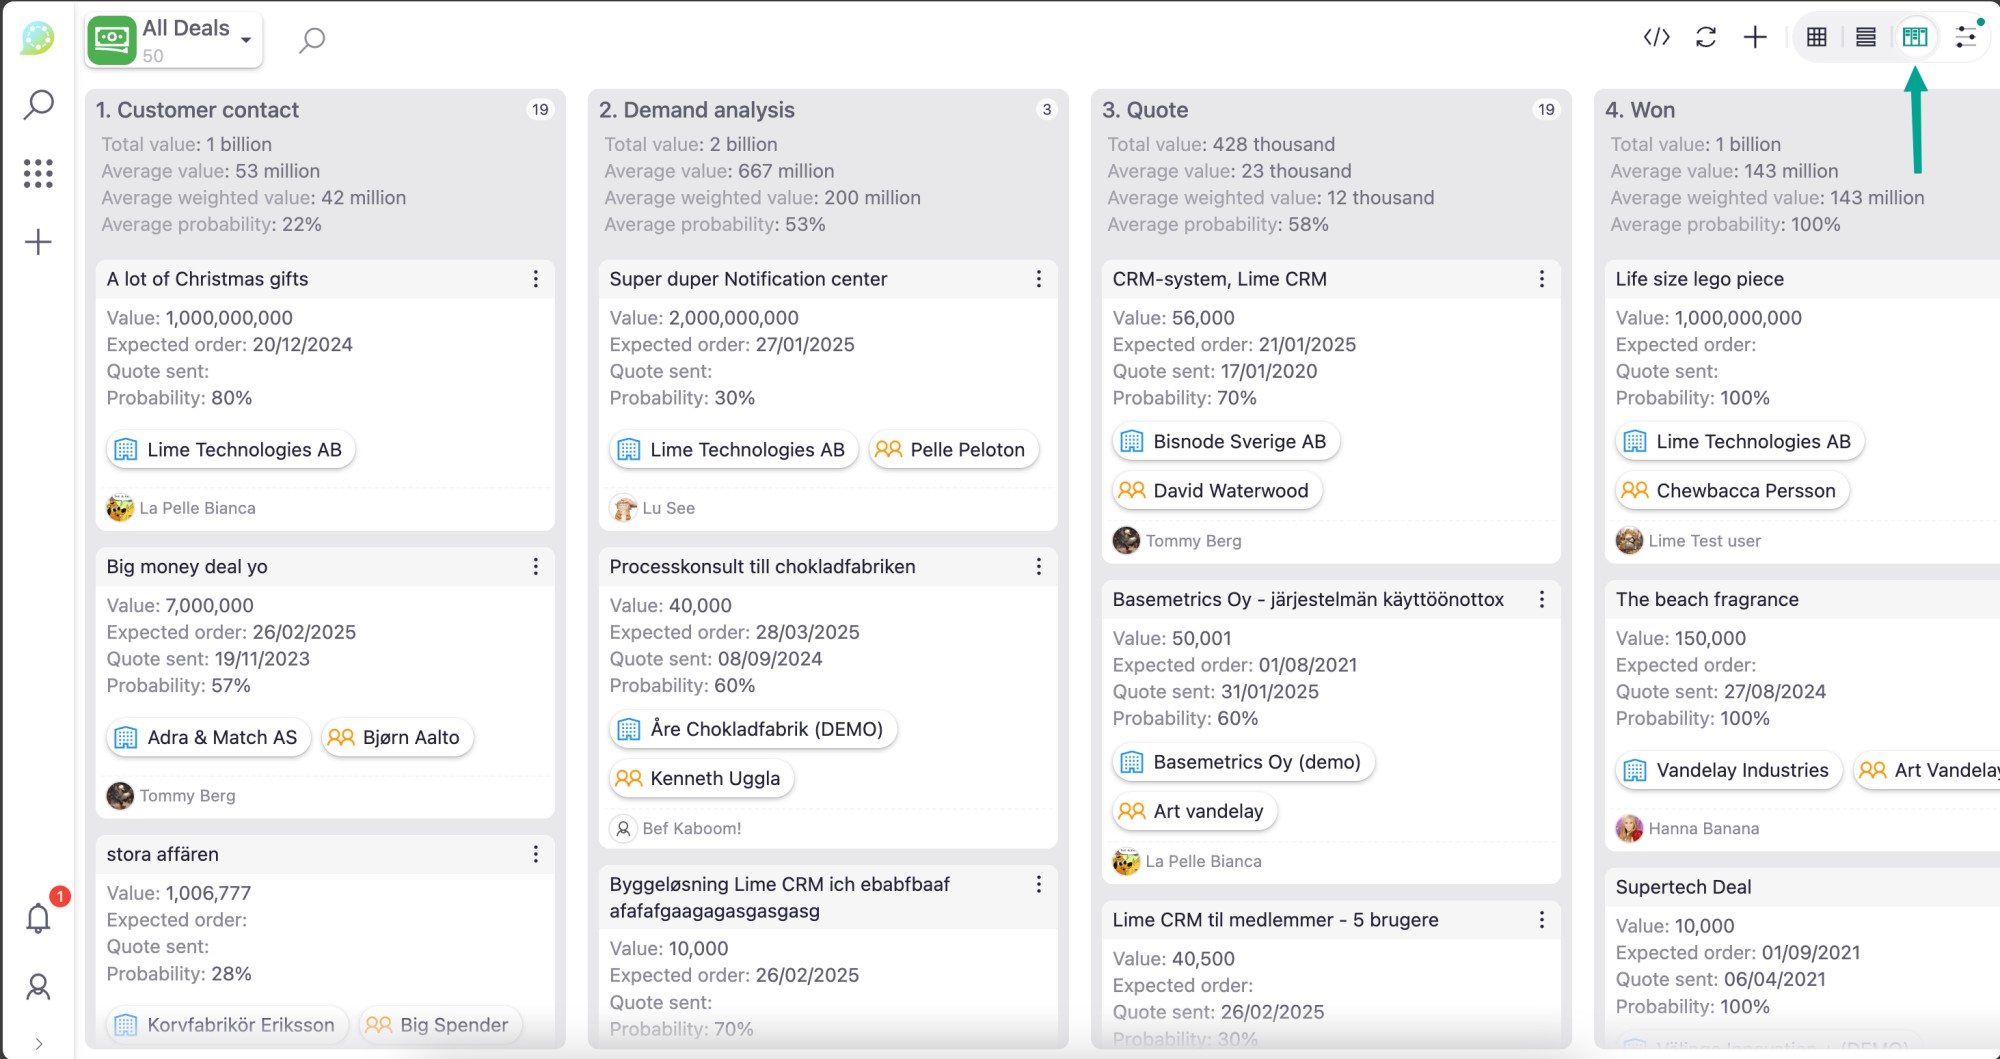Open menu for Big money deal yo
The width and height of the screenshot is (2000, 1059).
(536, 567)
